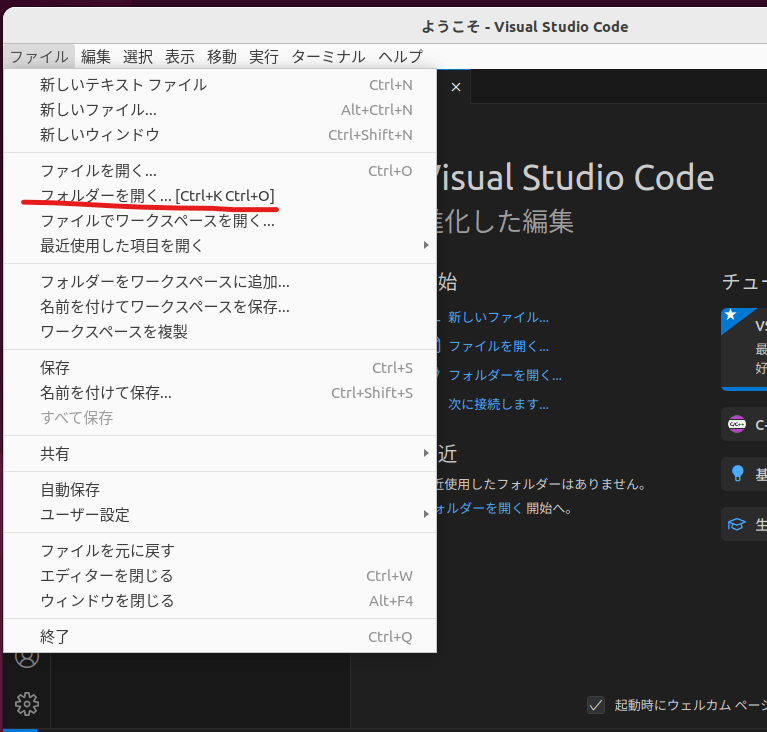Image resolution: width=767 pixels, height=732 pixels.
Task: Expand the 共有 submenu
Action: 220,454
